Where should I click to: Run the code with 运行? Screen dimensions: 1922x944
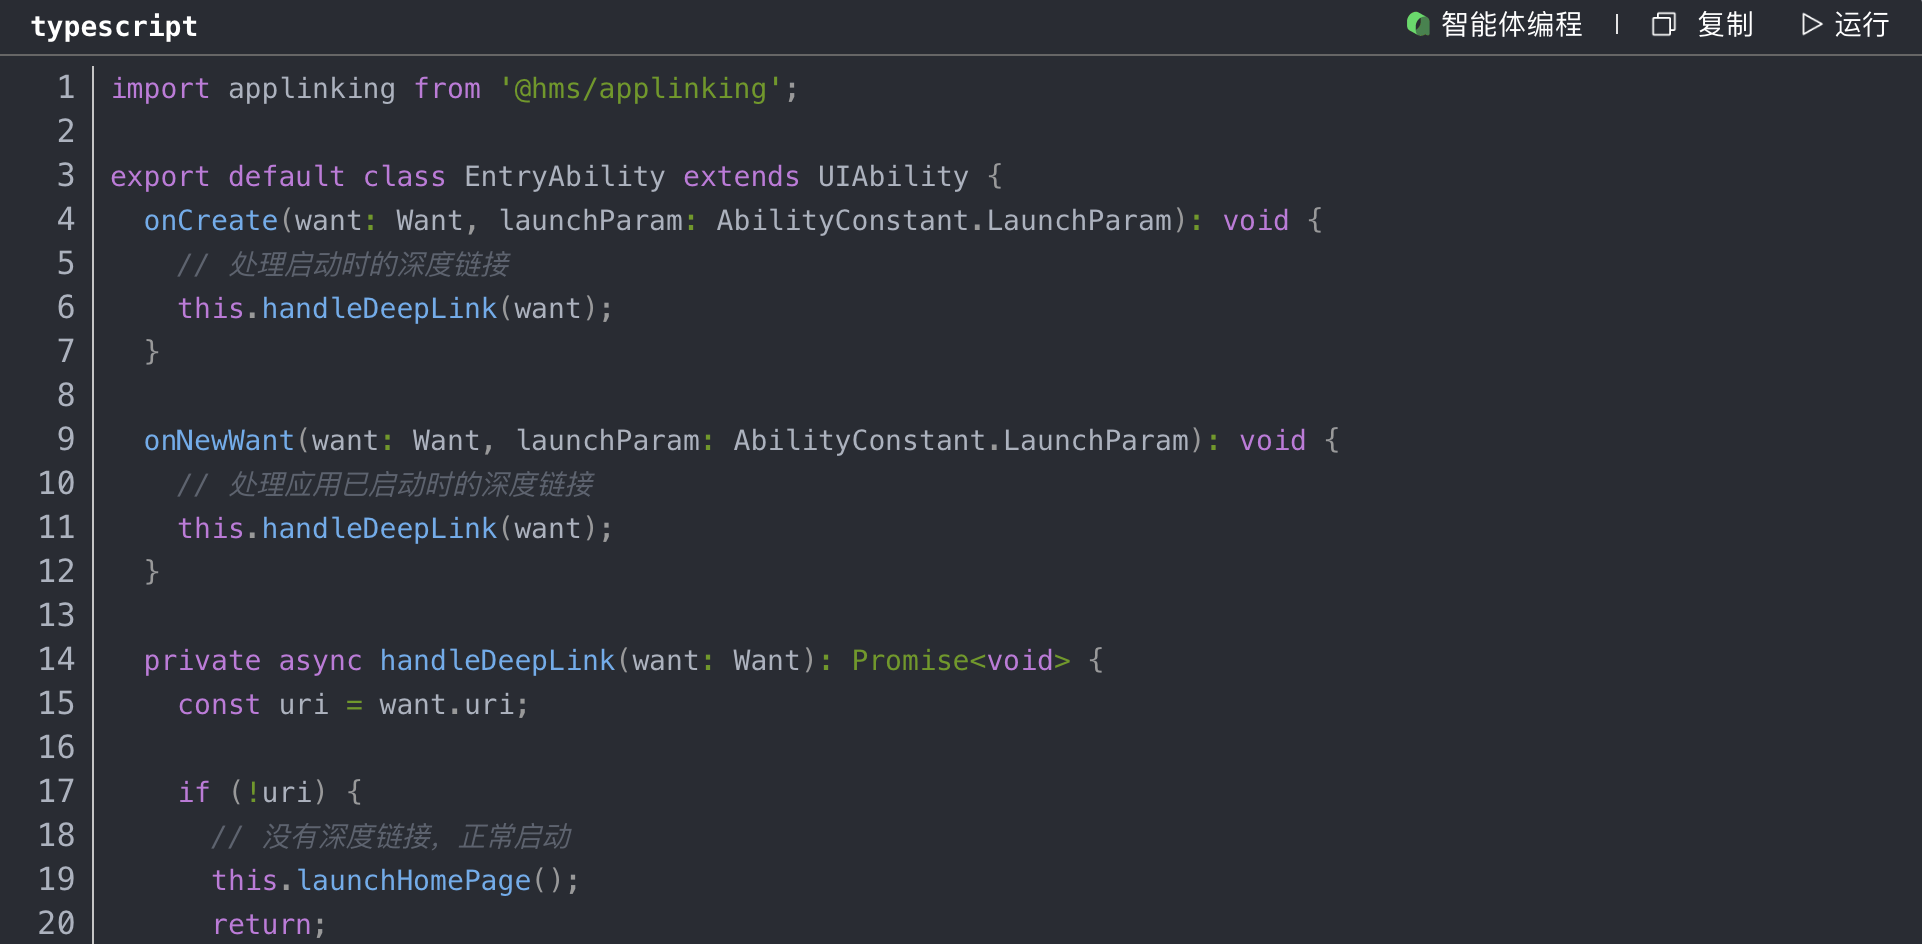[x=1861, y=24]
